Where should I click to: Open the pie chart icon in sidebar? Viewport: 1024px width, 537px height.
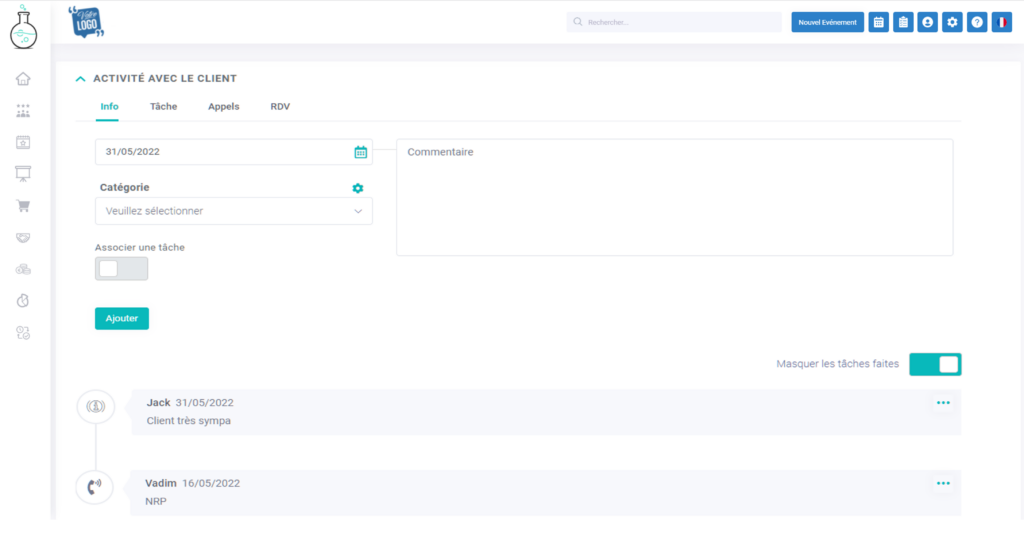(x=23, y=301)
